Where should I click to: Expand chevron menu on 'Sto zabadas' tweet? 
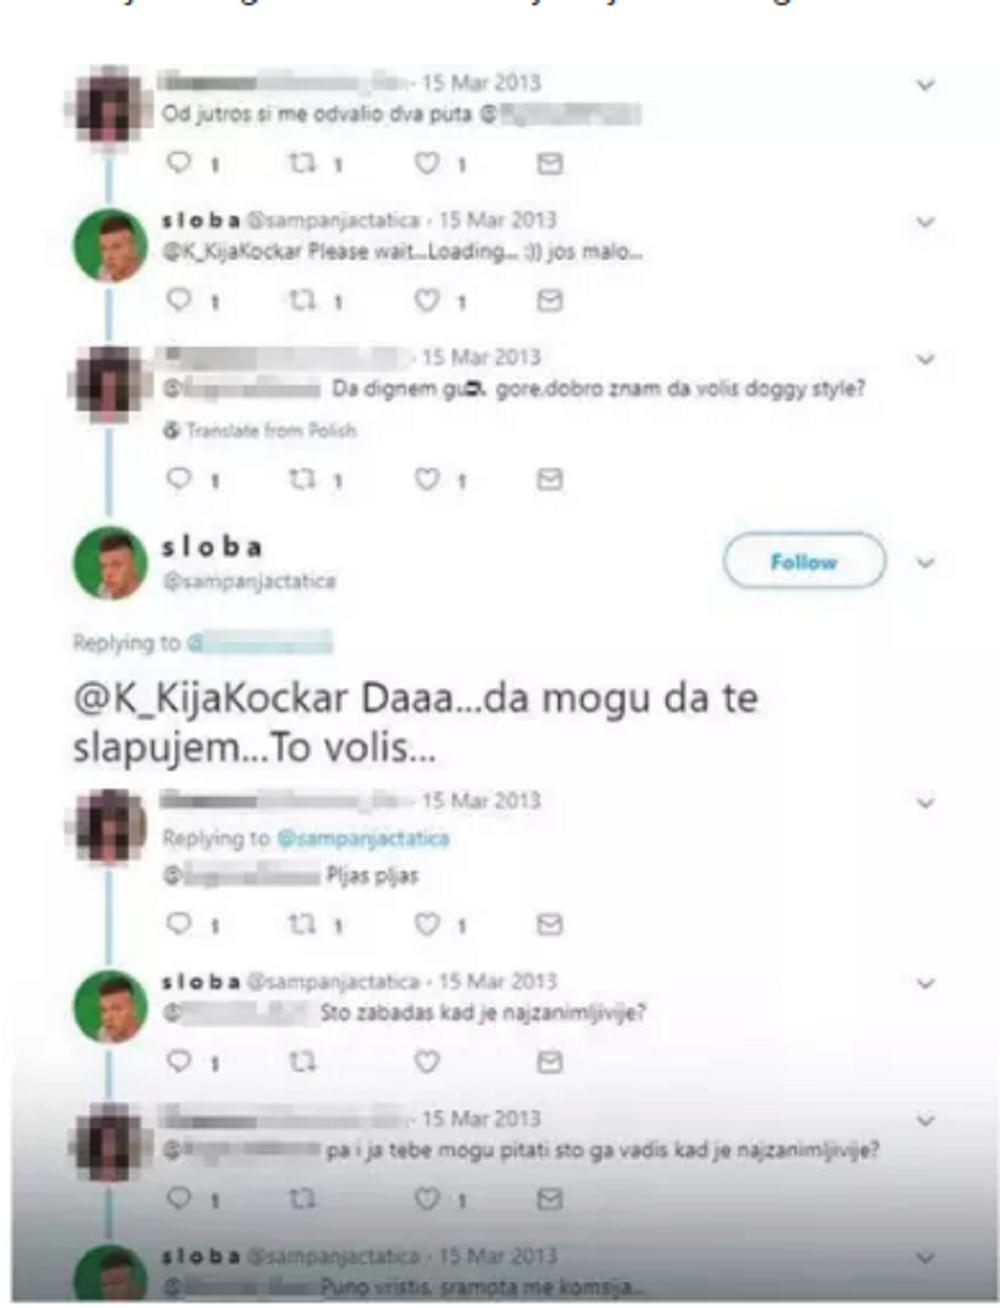point(926,983)
